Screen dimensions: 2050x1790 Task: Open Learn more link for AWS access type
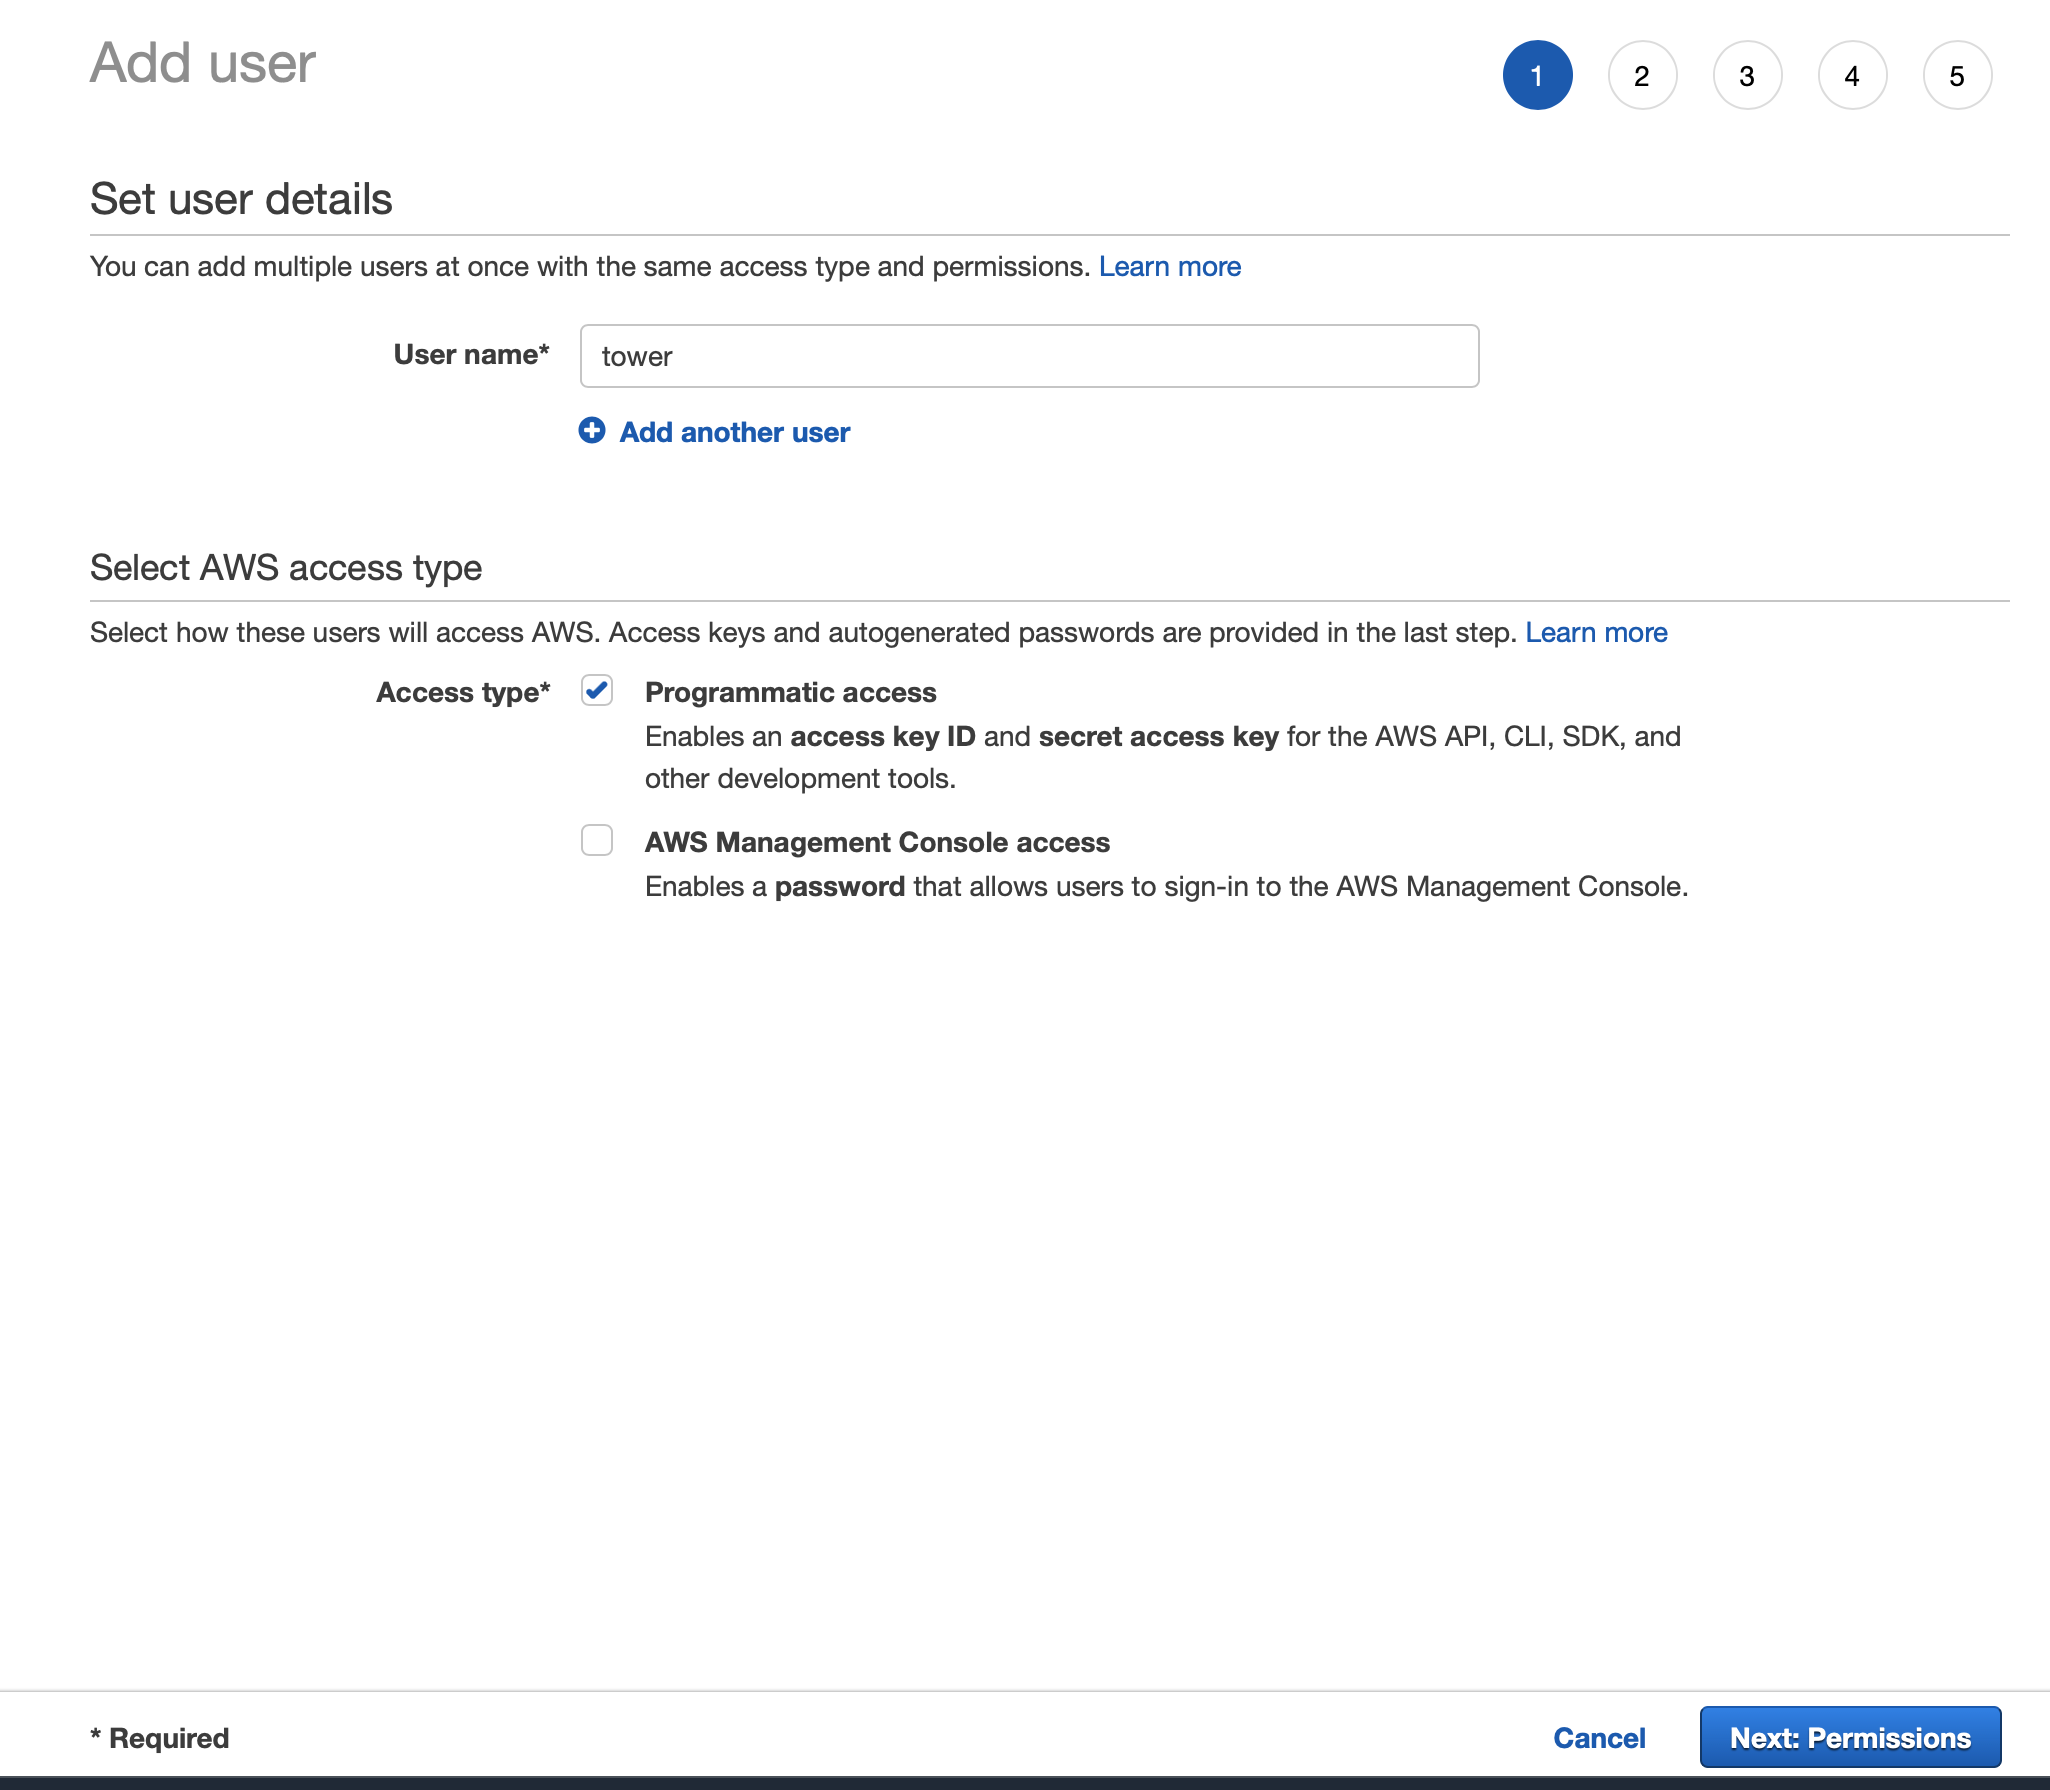pos(1596,633)
